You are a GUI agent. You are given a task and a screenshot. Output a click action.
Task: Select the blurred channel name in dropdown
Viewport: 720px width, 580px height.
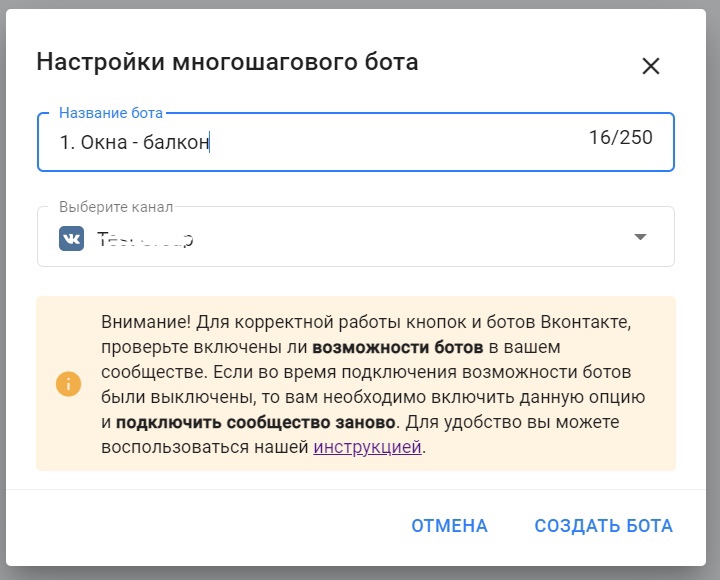(x=145, y=239)
